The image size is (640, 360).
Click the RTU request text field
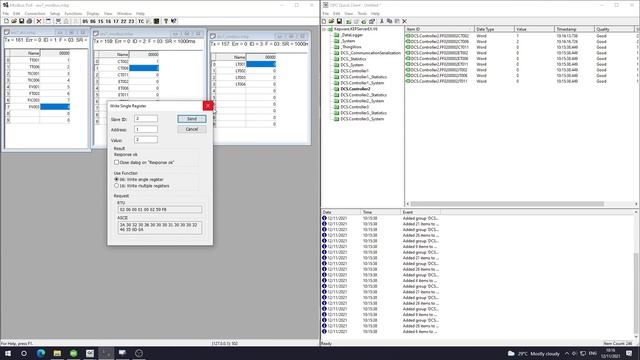click(160, 209)
